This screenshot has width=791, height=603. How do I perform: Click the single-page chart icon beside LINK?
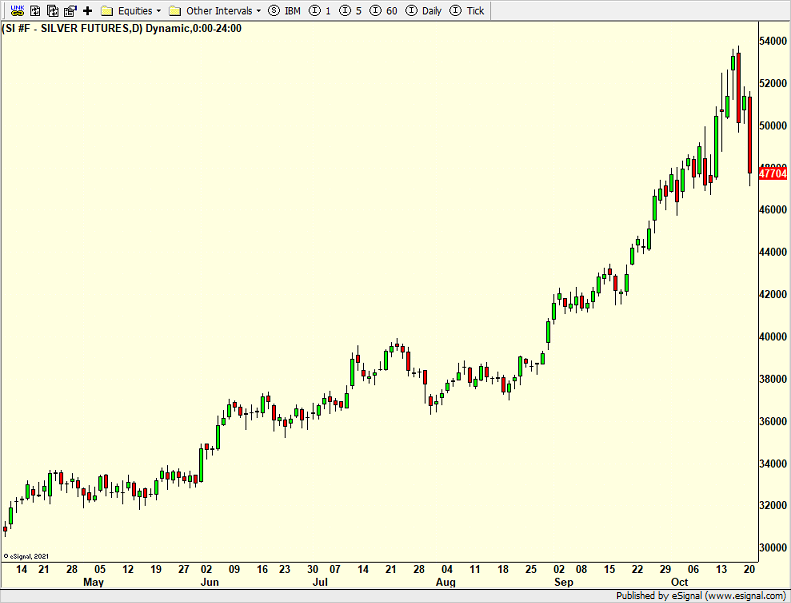click(34, 10)
